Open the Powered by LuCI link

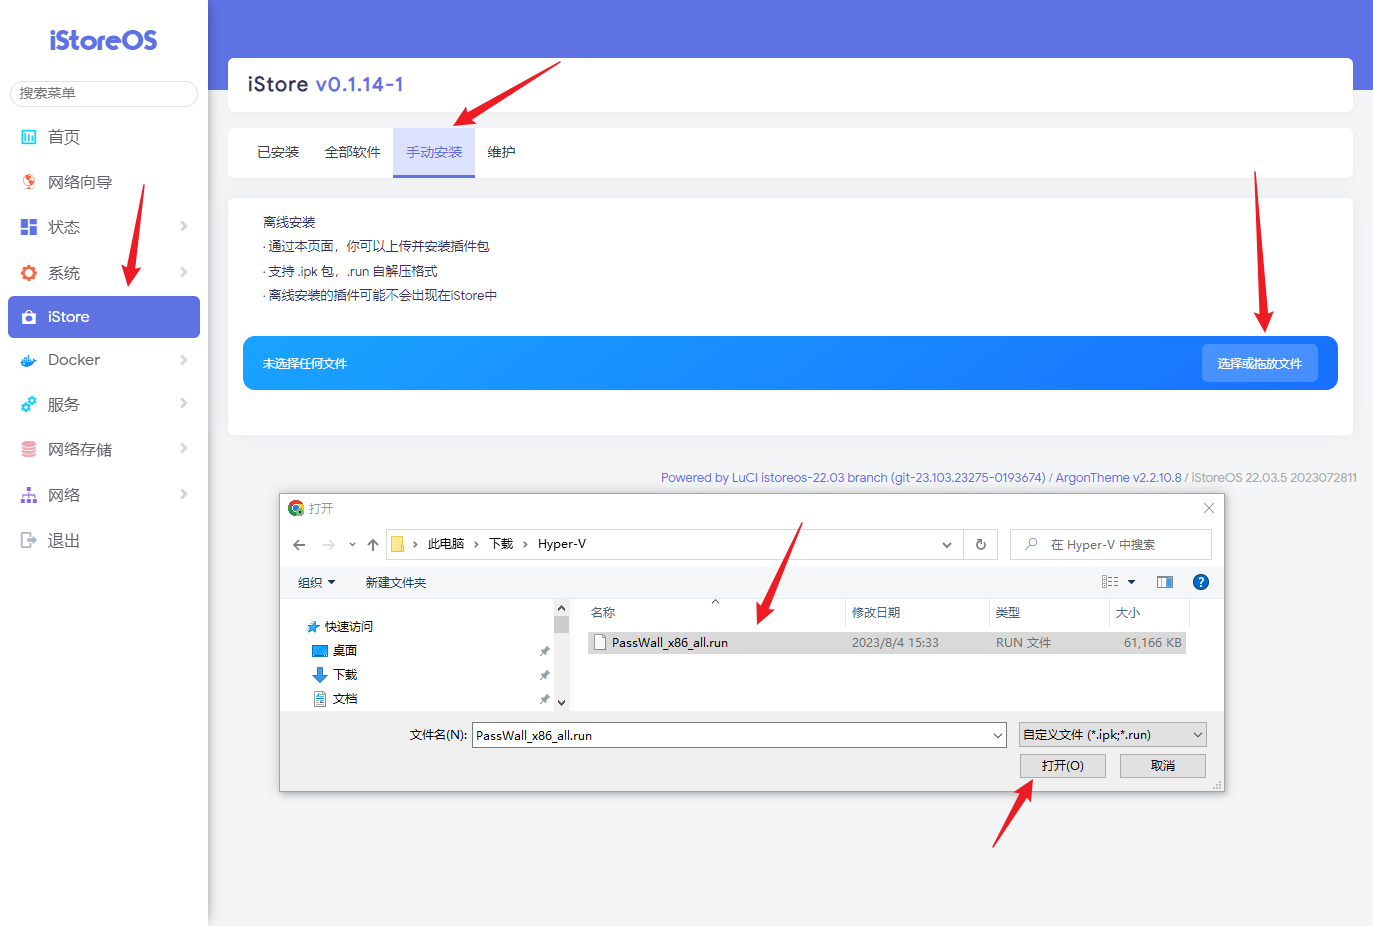pos(853,478)
